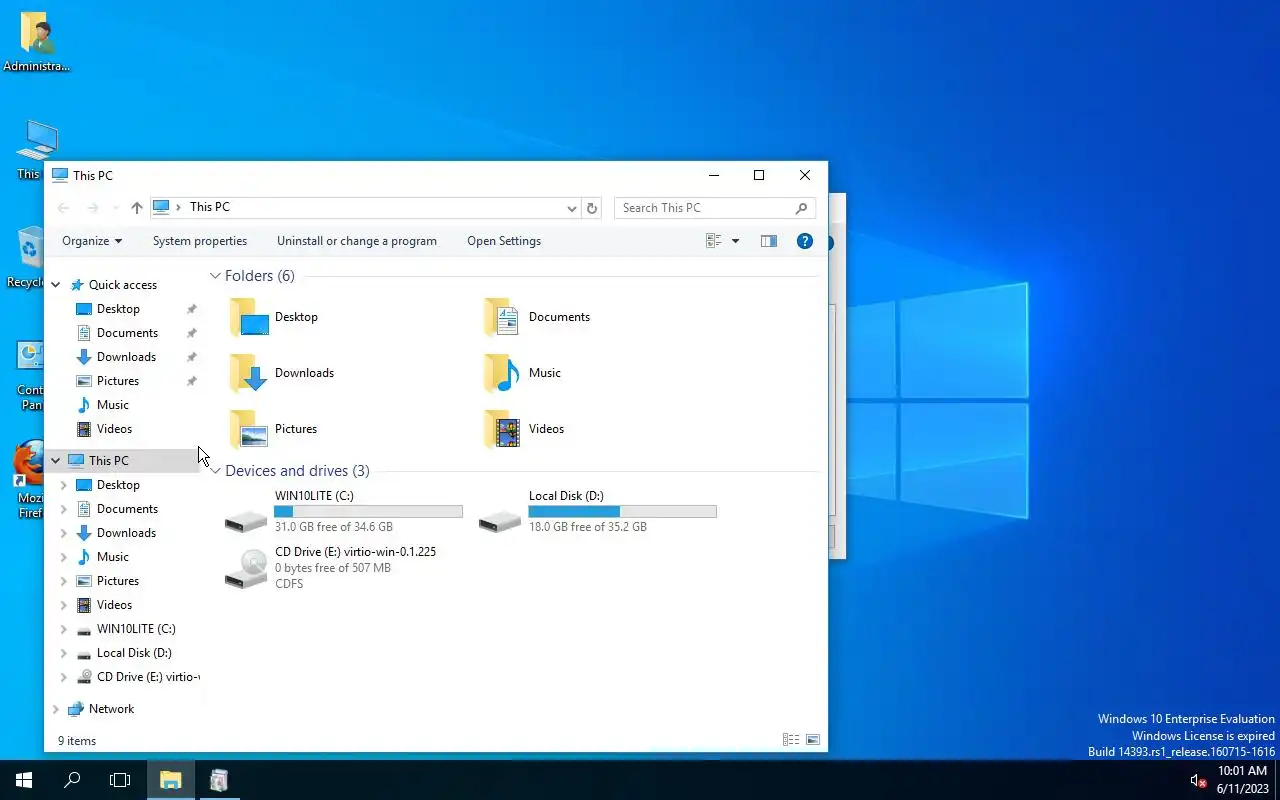Click Uninstall or change a program
Viewport: 1280px width, 800px height.
tap(357, 241)
